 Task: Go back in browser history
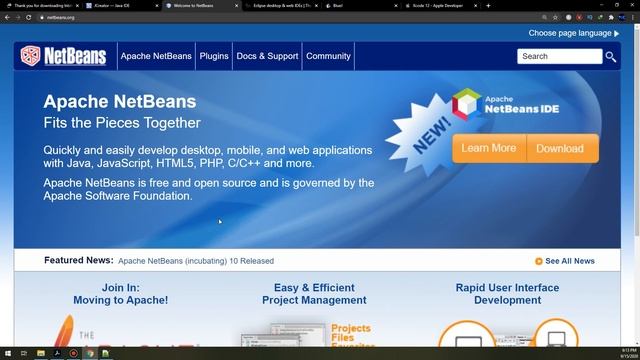(7, 18)
